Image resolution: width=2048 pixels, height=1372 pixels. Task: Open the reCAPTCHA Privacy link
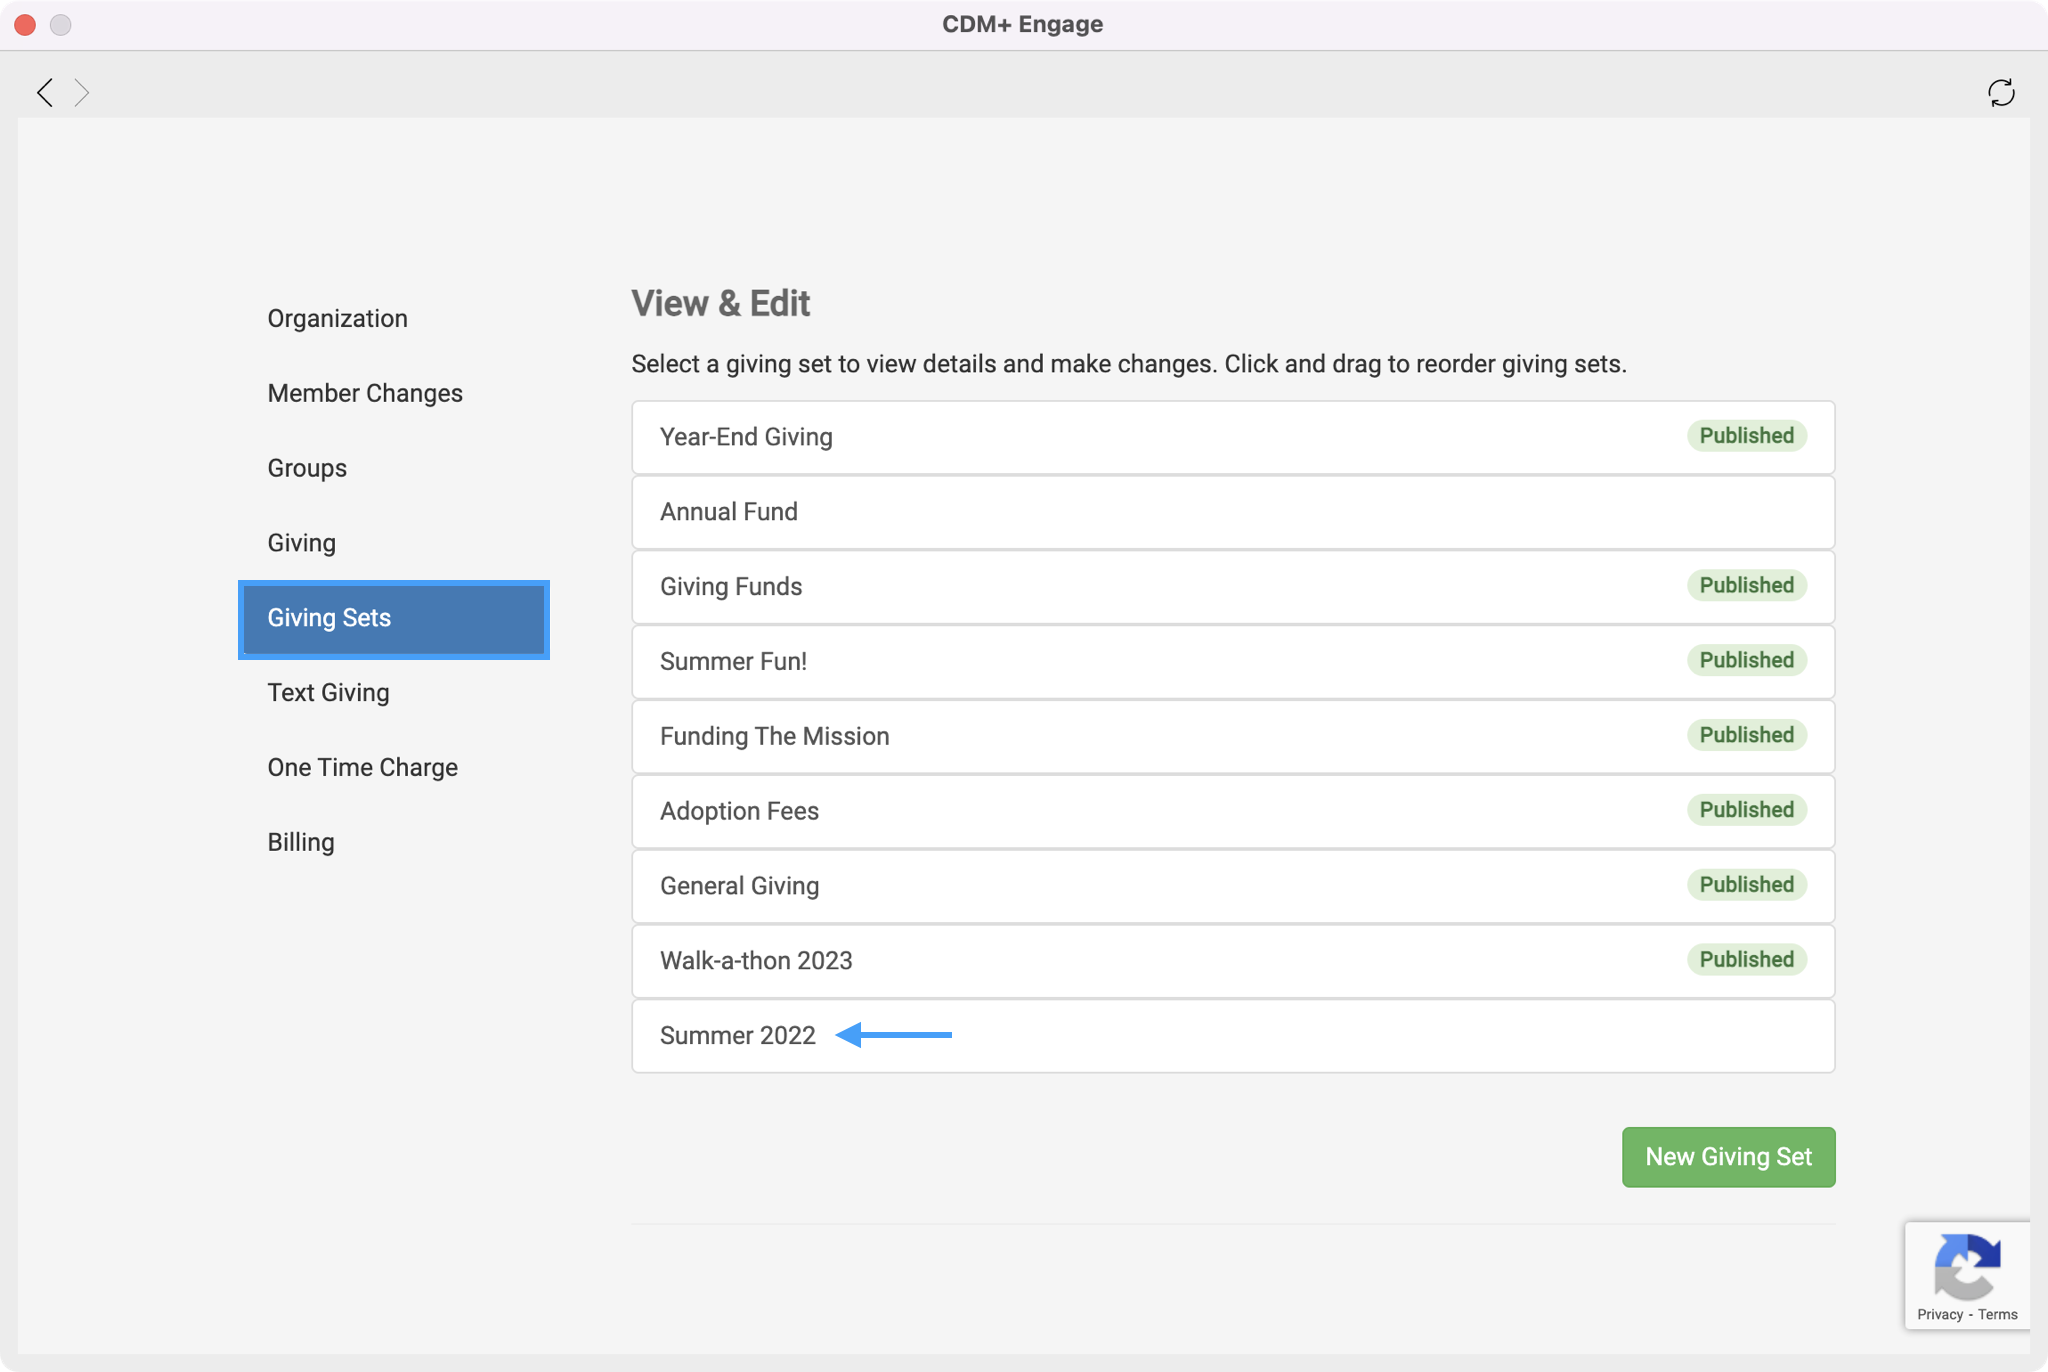coord(1940,1315)
